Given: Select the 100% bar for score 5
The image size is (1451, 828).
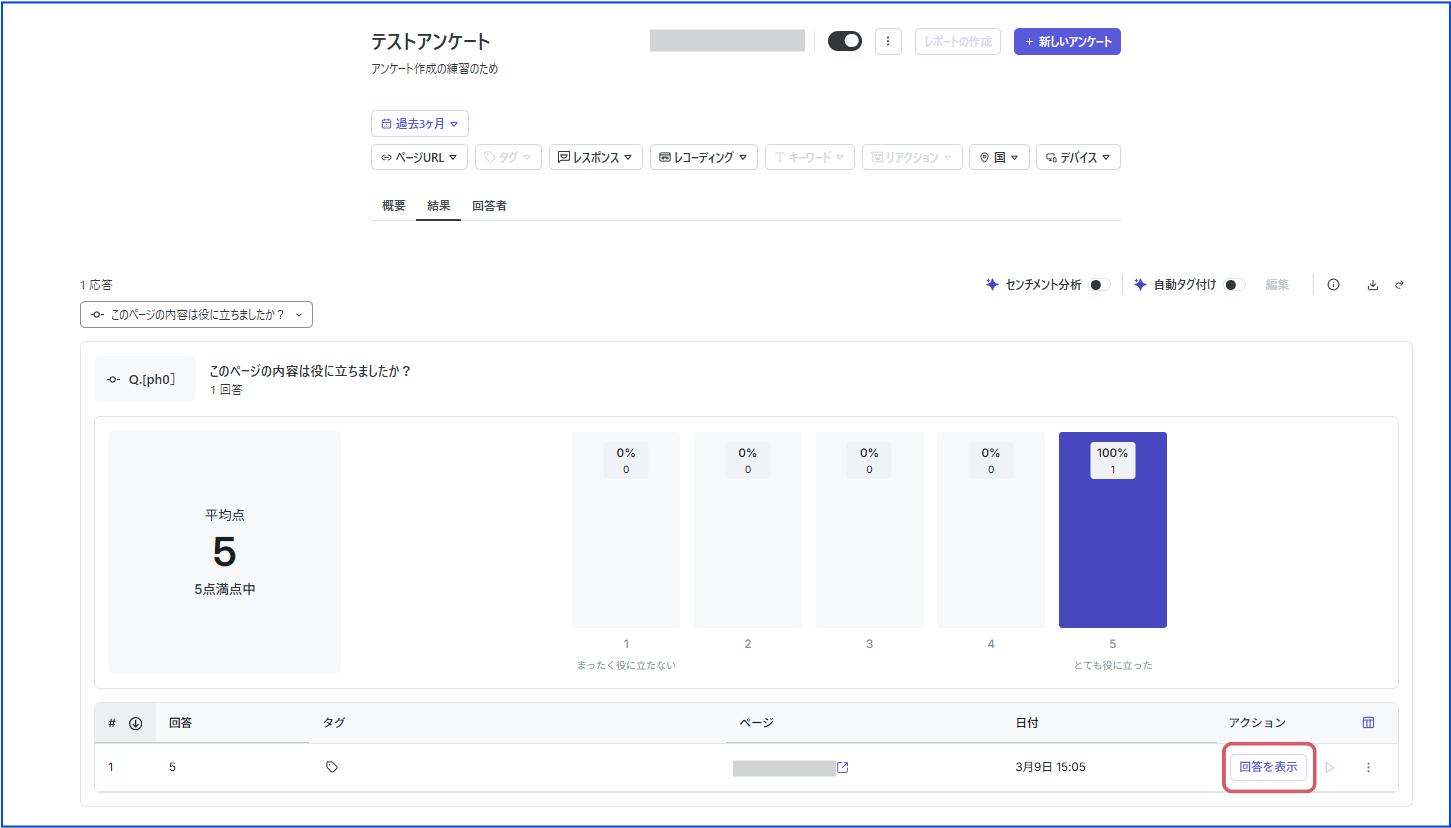Looking at the screenshot, I should click(x=1112, y=530).
